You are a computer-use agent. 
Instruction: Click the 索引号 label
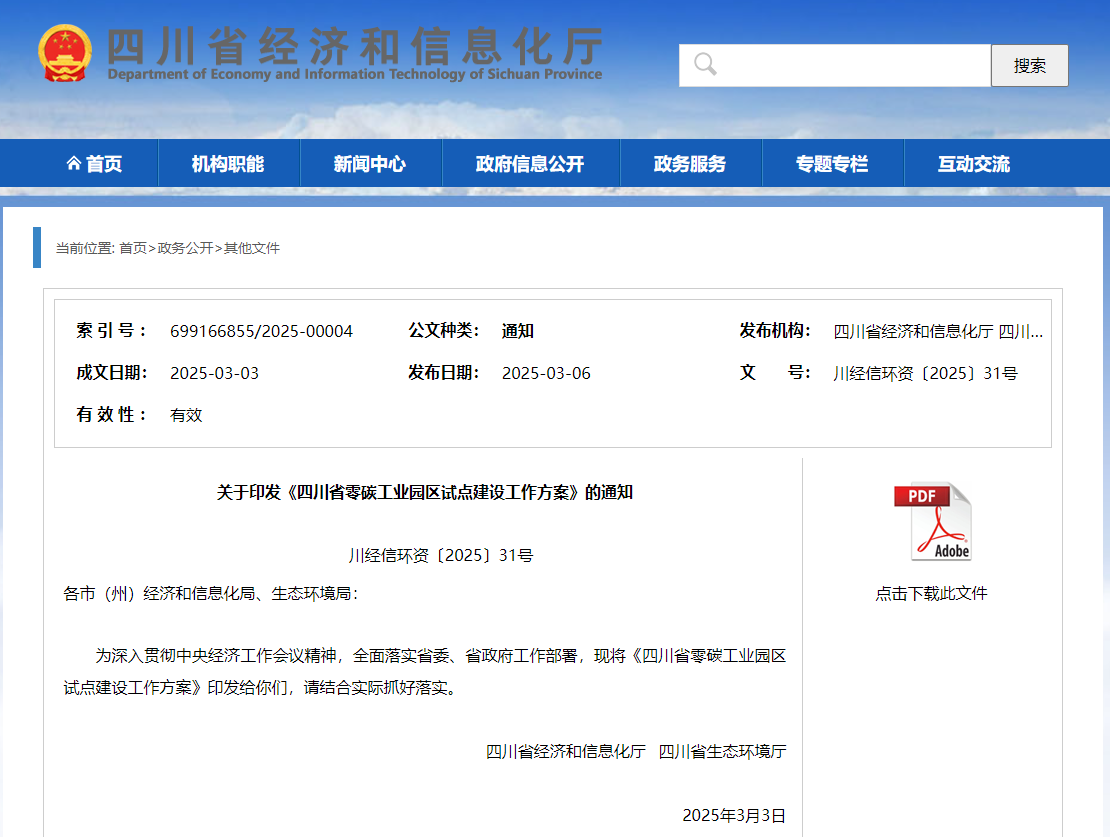point(111,331)
